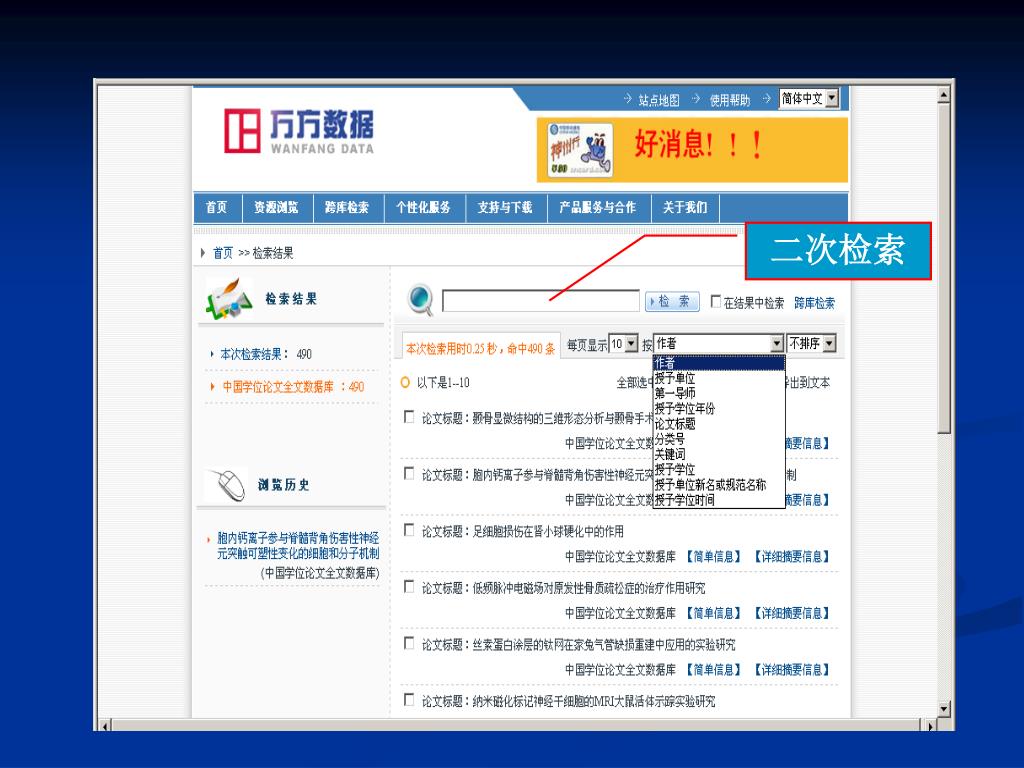Click the 检索 search button
Viewport: 1024px width, 768px height.
(672, 301)
